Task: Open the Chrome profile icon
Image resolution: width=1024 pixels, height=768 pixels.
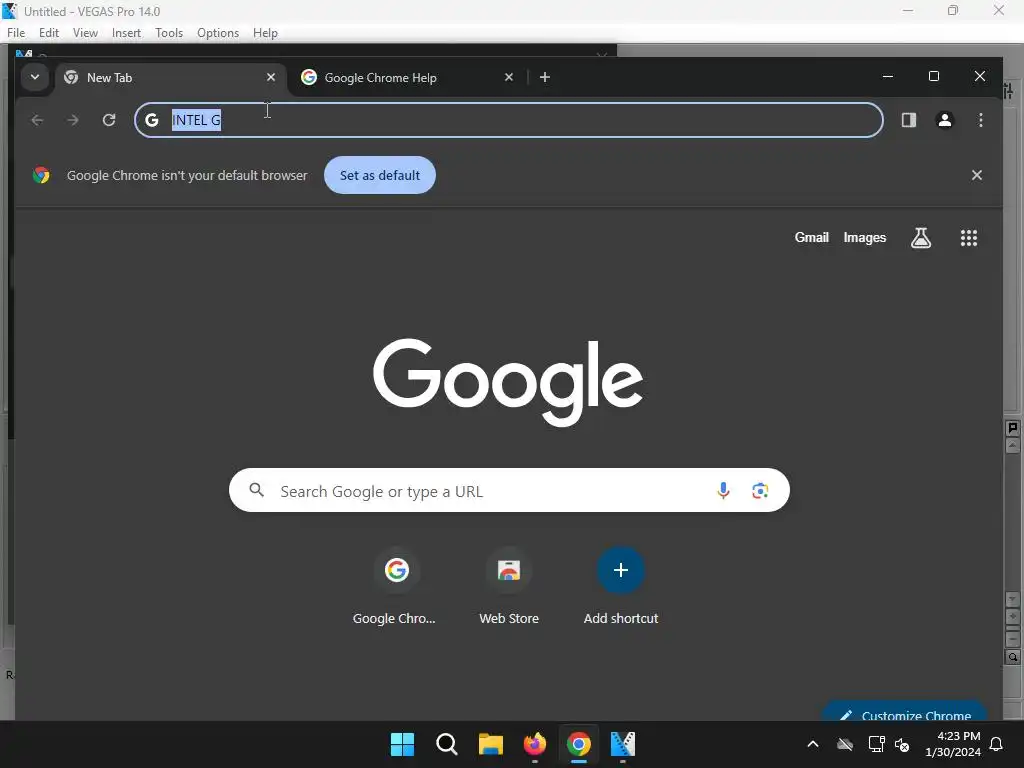Action: click(944, 120)
